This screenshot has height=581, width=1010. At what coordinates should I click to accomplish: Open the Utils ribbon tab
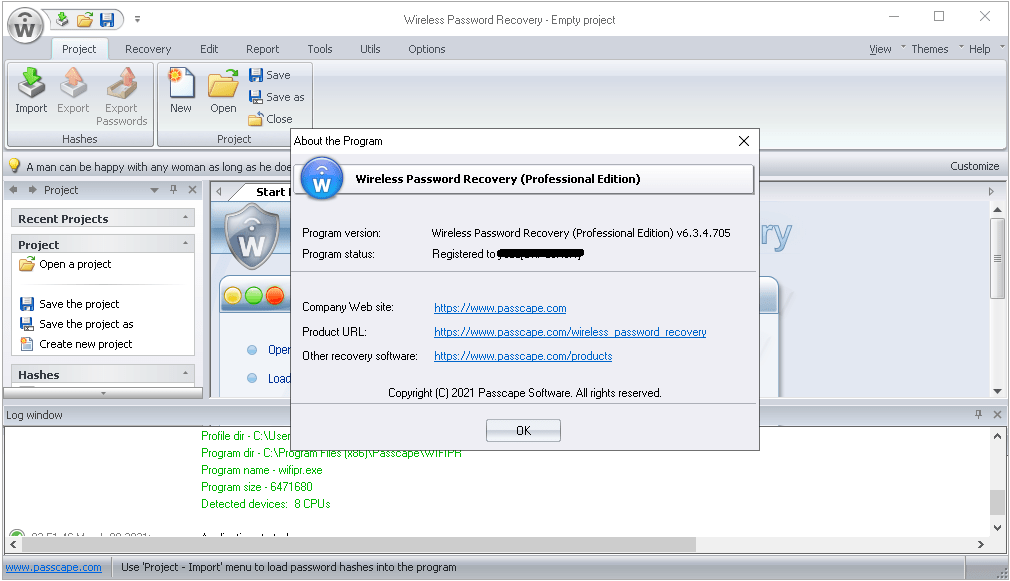pos(370,49)
